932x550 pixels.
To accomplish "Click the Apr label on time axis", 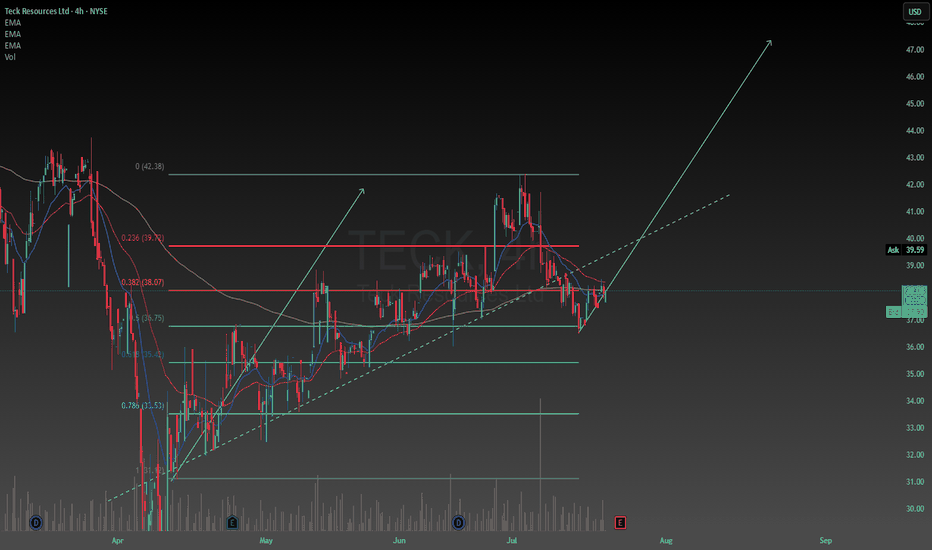I will [x=118, y=540].
